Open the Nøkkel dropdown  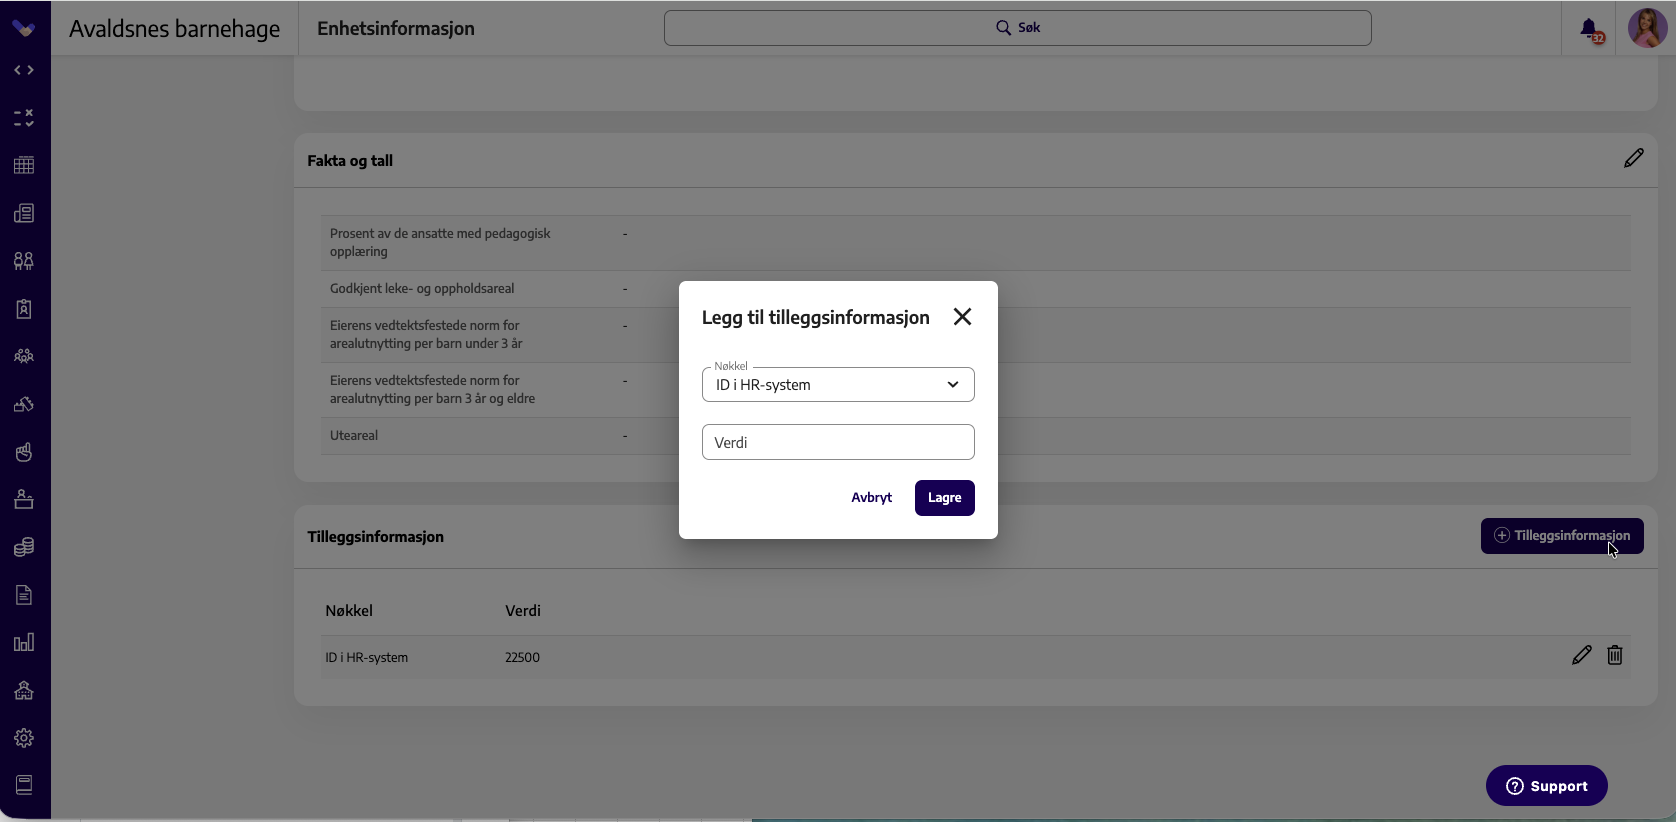(x=838, y=385)
